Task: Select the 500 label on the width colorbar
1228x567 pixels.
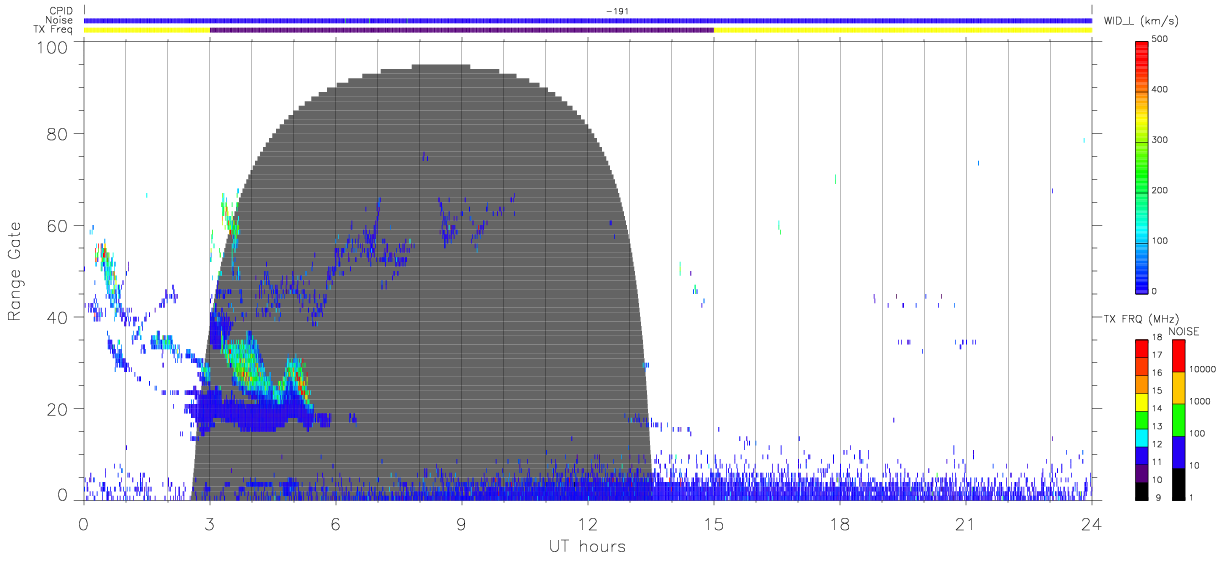Action: (1161, 40)
